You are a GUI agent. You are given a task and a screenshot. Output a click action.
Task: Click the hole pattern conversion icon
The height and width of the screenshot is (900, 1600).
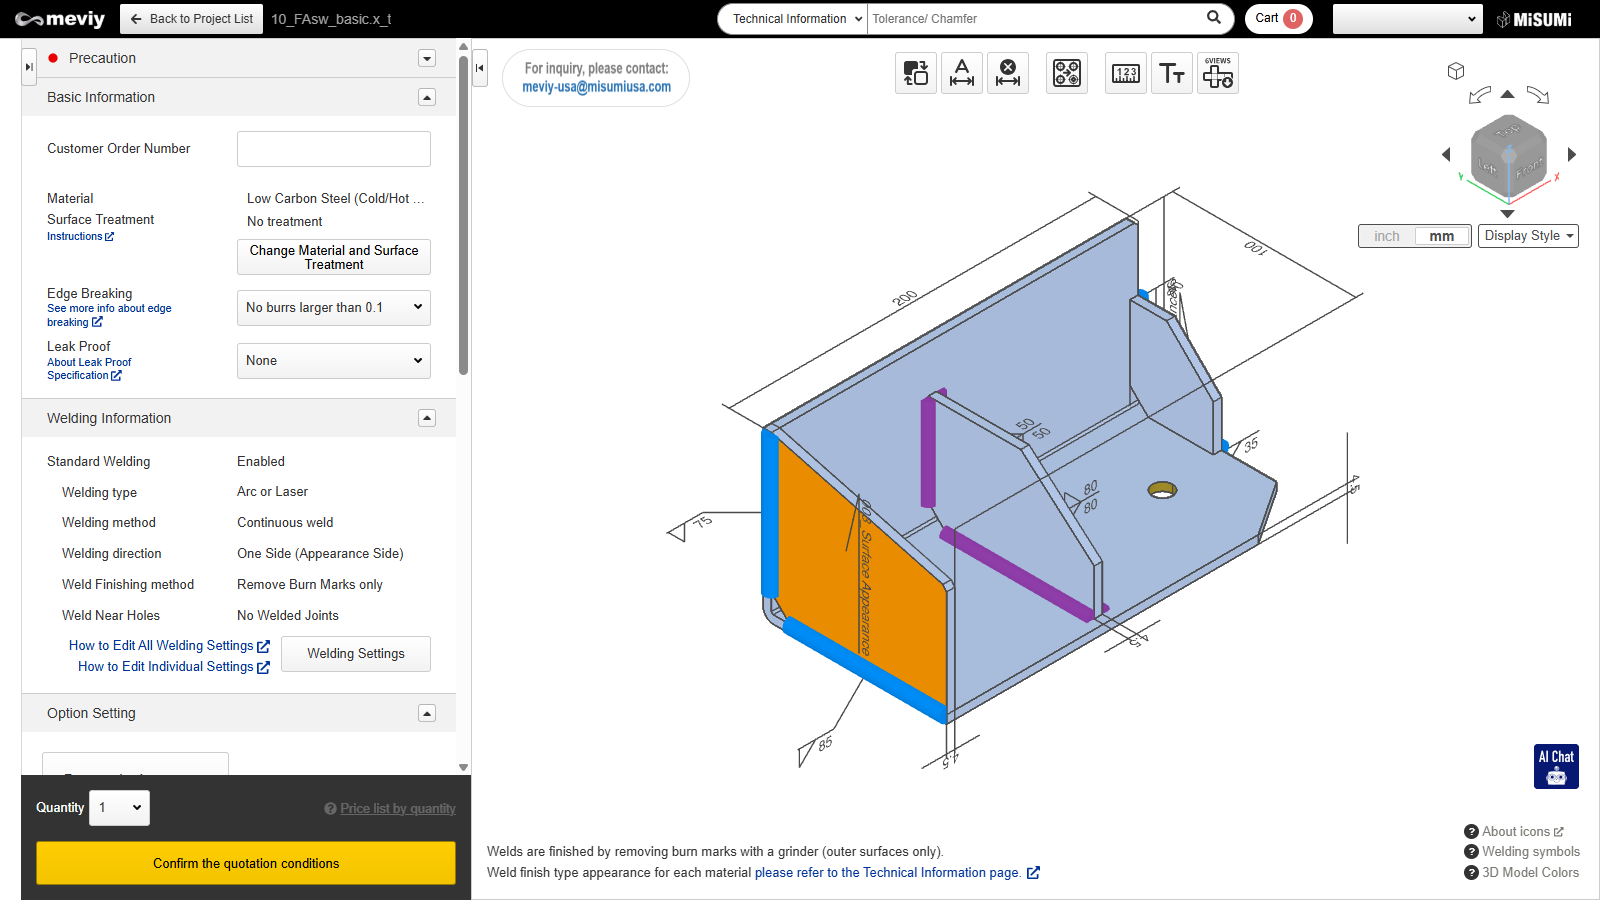point(1066,73)
